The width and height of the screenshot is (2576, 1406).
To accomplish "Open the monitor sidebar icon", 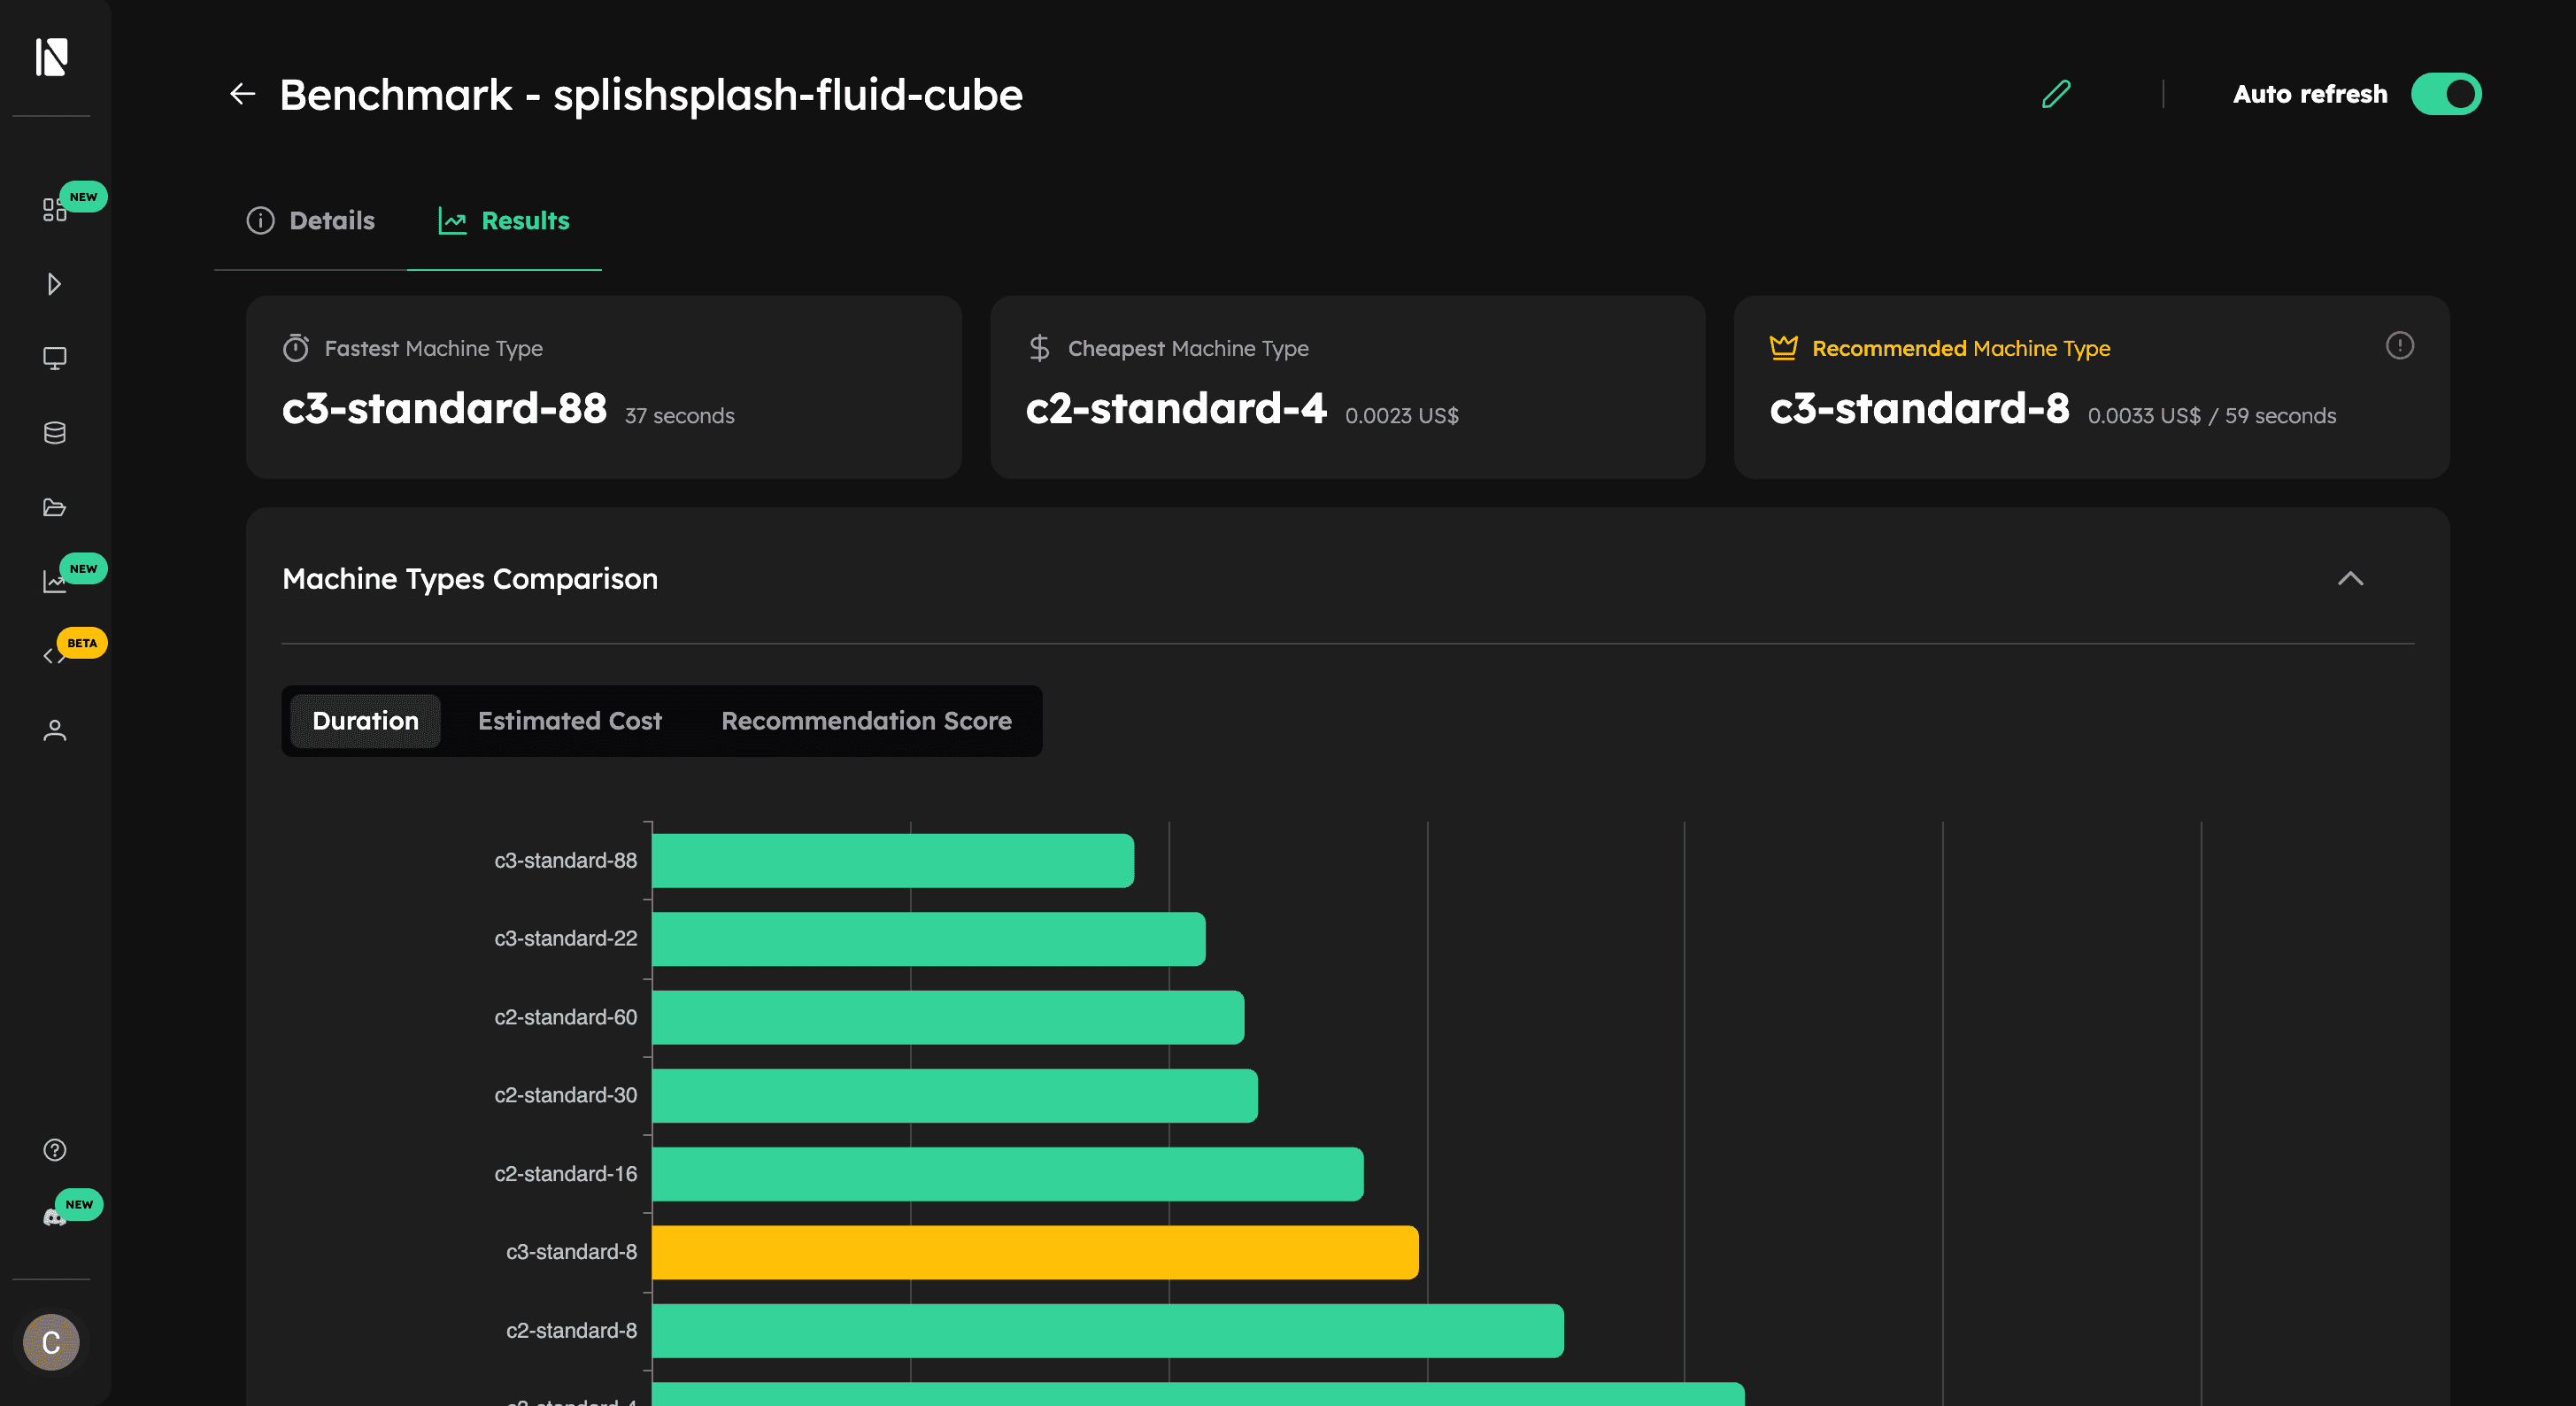I will (x=54, y=358).
